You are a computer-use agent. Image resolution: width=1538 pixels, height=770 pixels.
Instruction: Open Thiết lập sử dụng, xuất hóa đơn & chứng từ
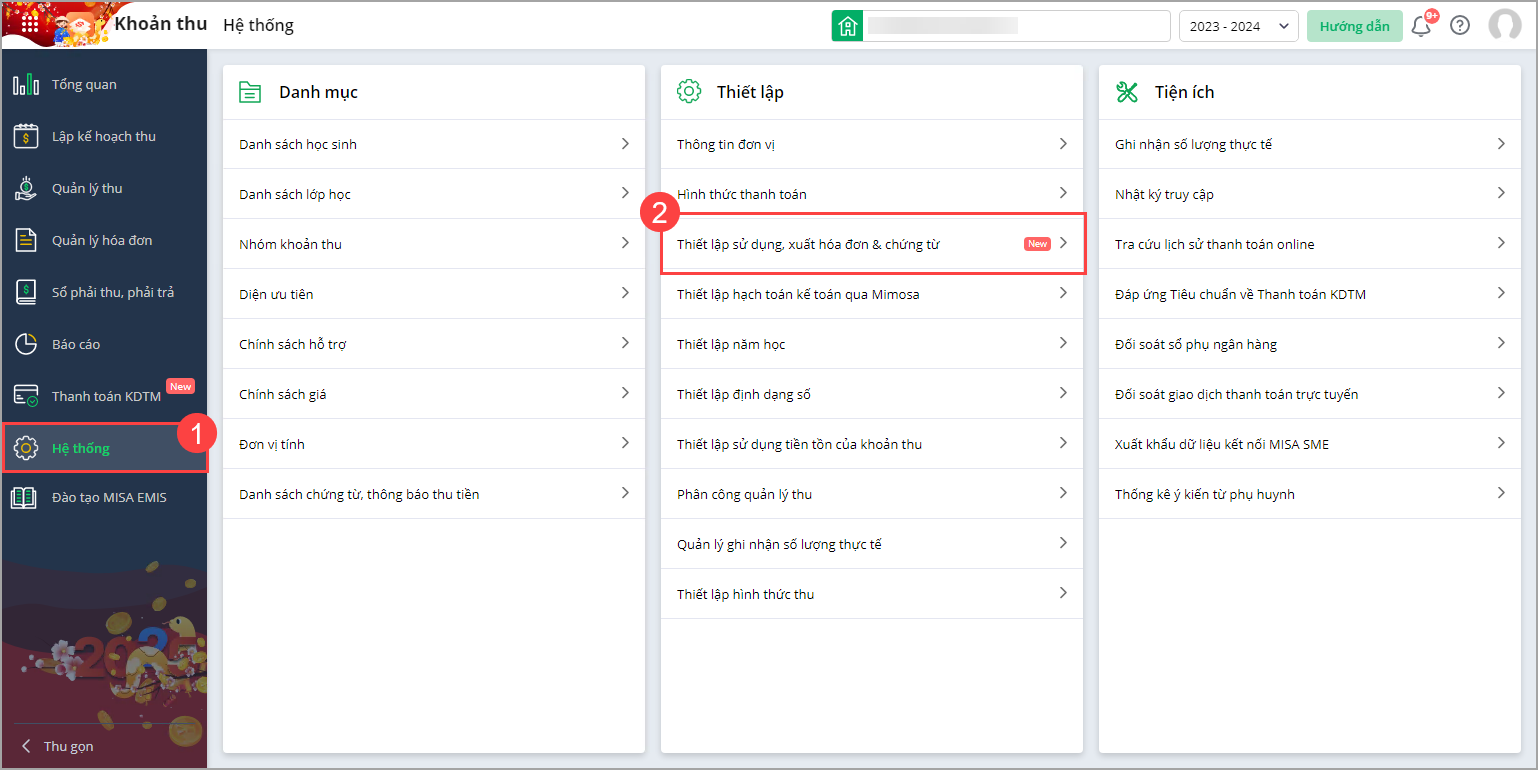(x=808, y=244)
